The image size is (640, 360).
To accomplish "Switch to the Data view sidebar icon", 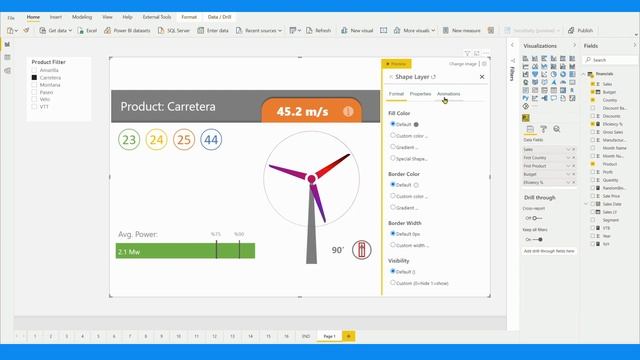I will pyautogui.click(x=7, y=58).
